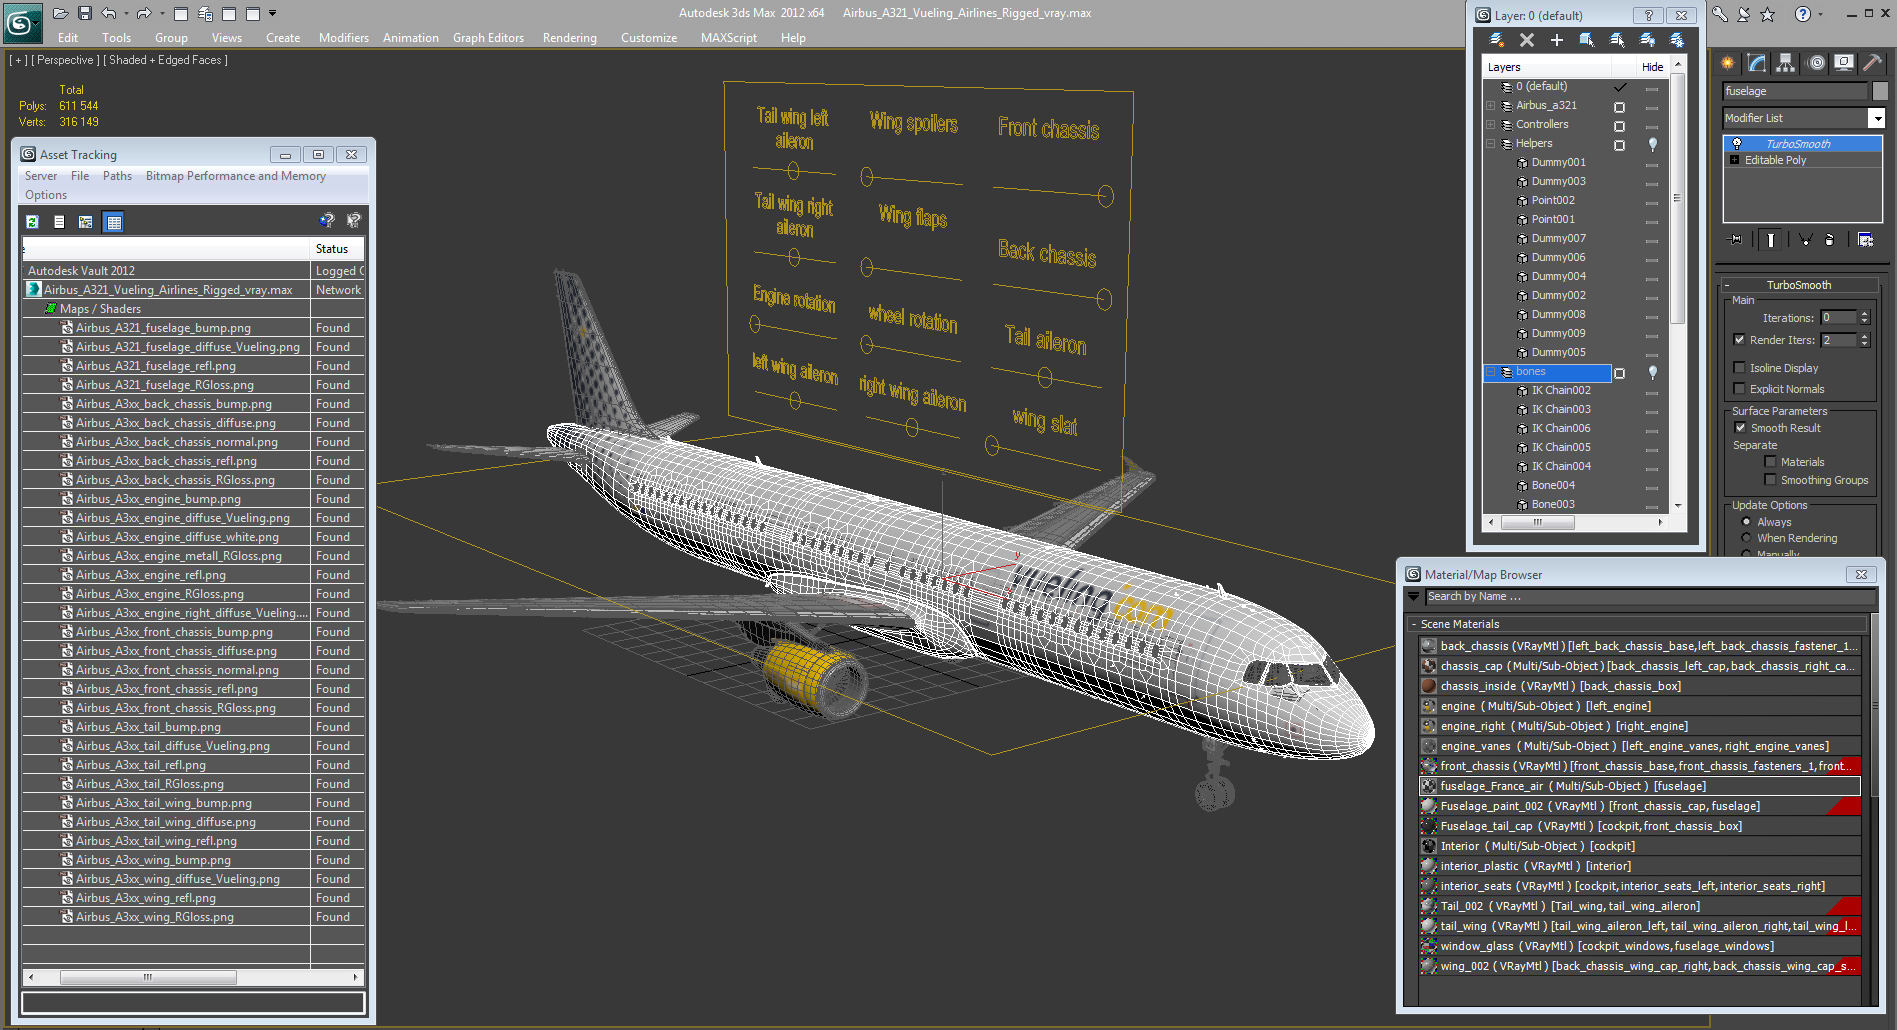Click Hide/Unhide All Layers icon
The width and height of the screenshot is (1897, 1030).
pos(1647,40)
